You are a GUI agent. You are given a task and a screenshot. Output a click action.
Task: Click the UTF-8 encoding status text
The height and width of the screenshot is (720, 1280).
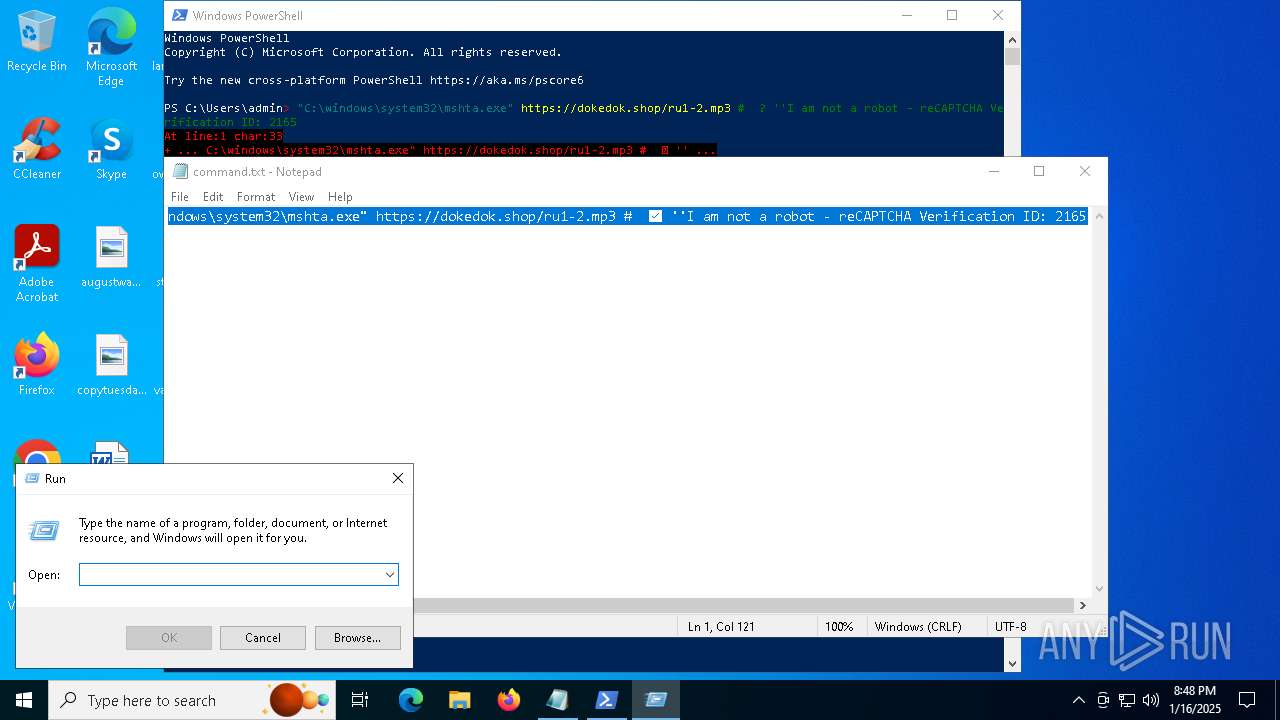tap(1011, 627)
